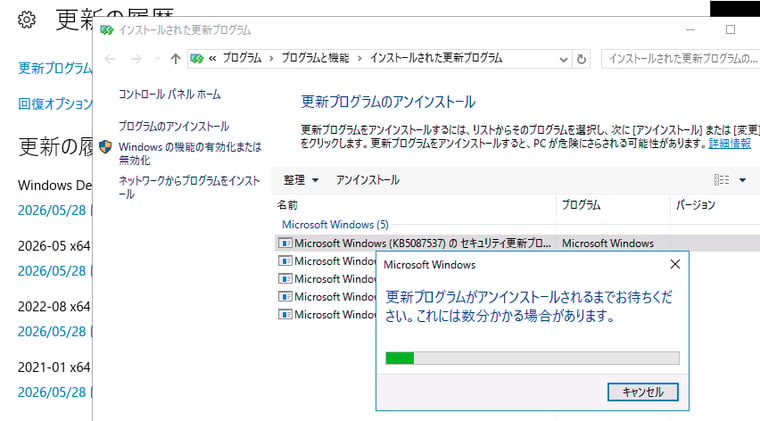Click the プログラムと機能 breadcrumb
This screenshot has height=421, width=760.
(315, 59)
